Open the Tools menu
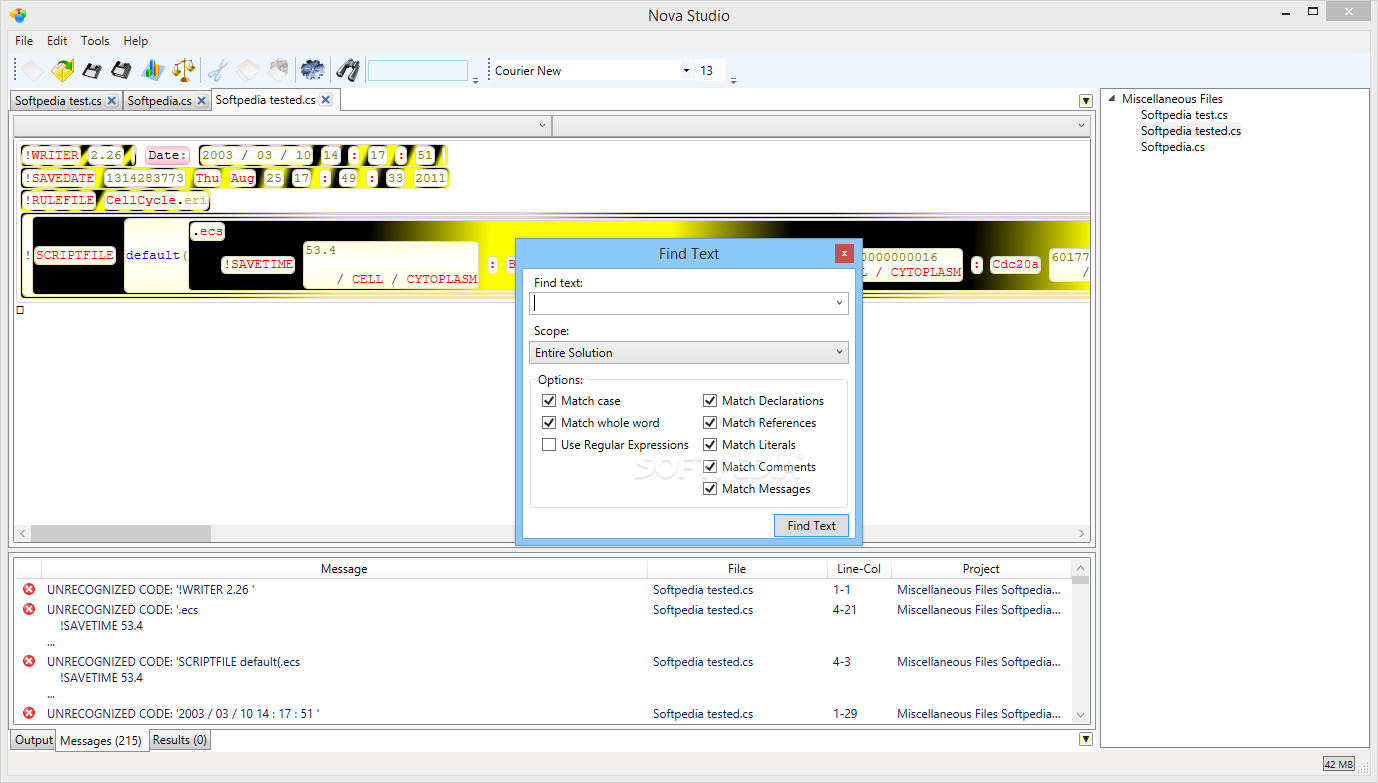Image resolution: width=1378 pixels, height=783 pixels. click(x=95, y=41)
